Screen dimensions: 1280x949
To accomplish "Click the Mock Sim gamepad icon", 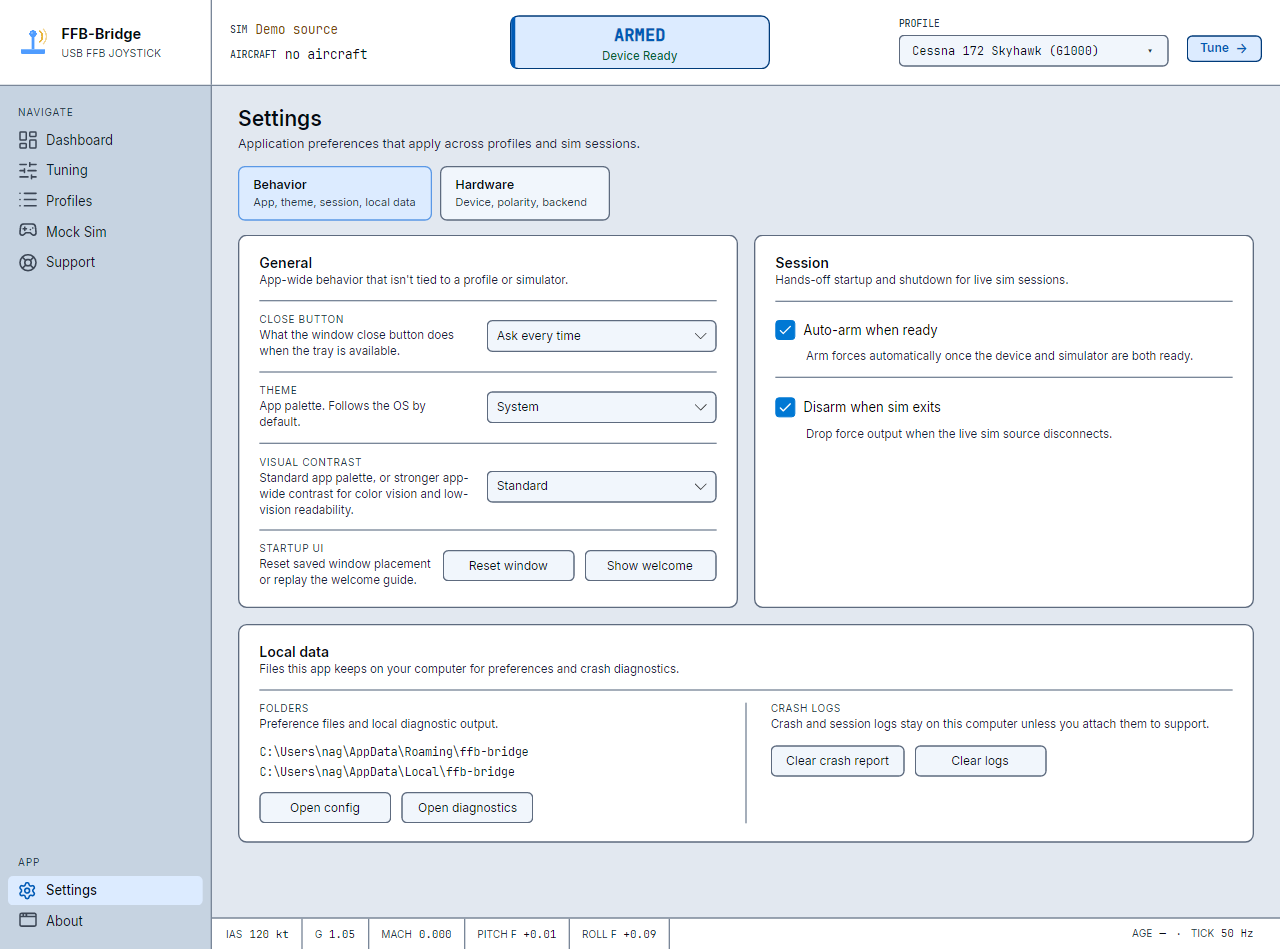I will click(x=28, y=231).
